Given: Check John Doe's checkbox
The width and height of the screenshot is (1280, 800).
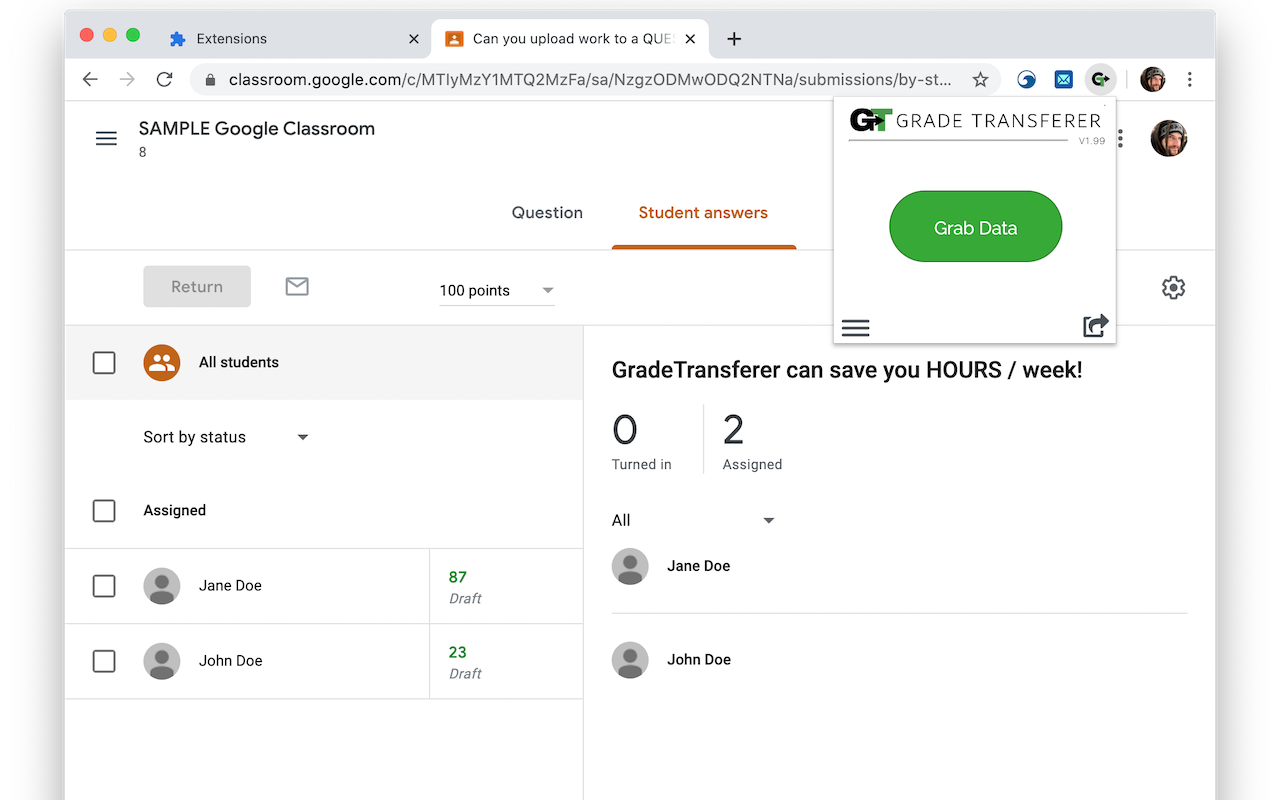Looking at the screenshot, I should point(104,661).
